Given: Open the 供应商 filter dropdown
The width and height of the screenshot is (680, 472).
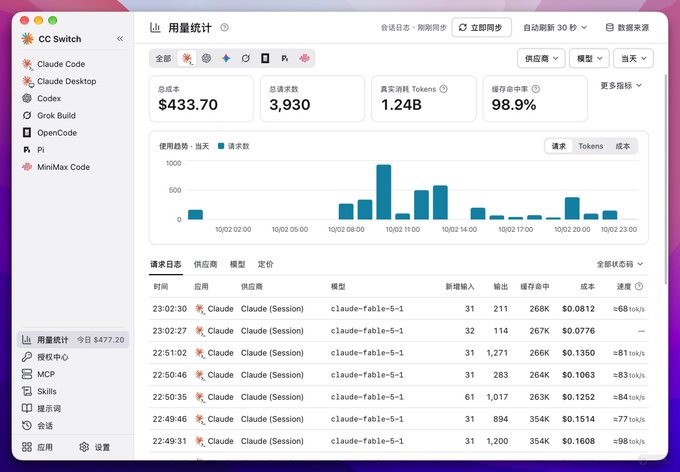Looking at the screenshot, I should coord(541,58).
